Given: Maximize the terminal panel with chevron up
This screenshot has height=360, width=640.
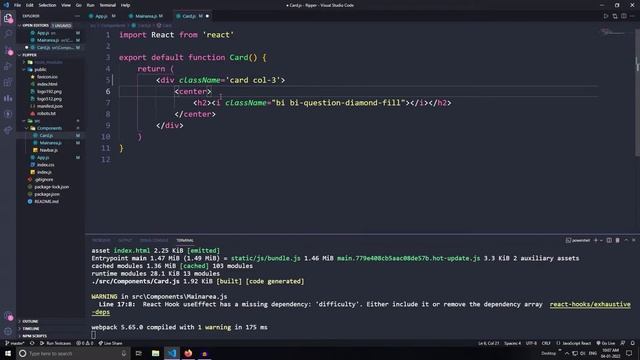Looking at the screenshot, I should coord(626,240).
